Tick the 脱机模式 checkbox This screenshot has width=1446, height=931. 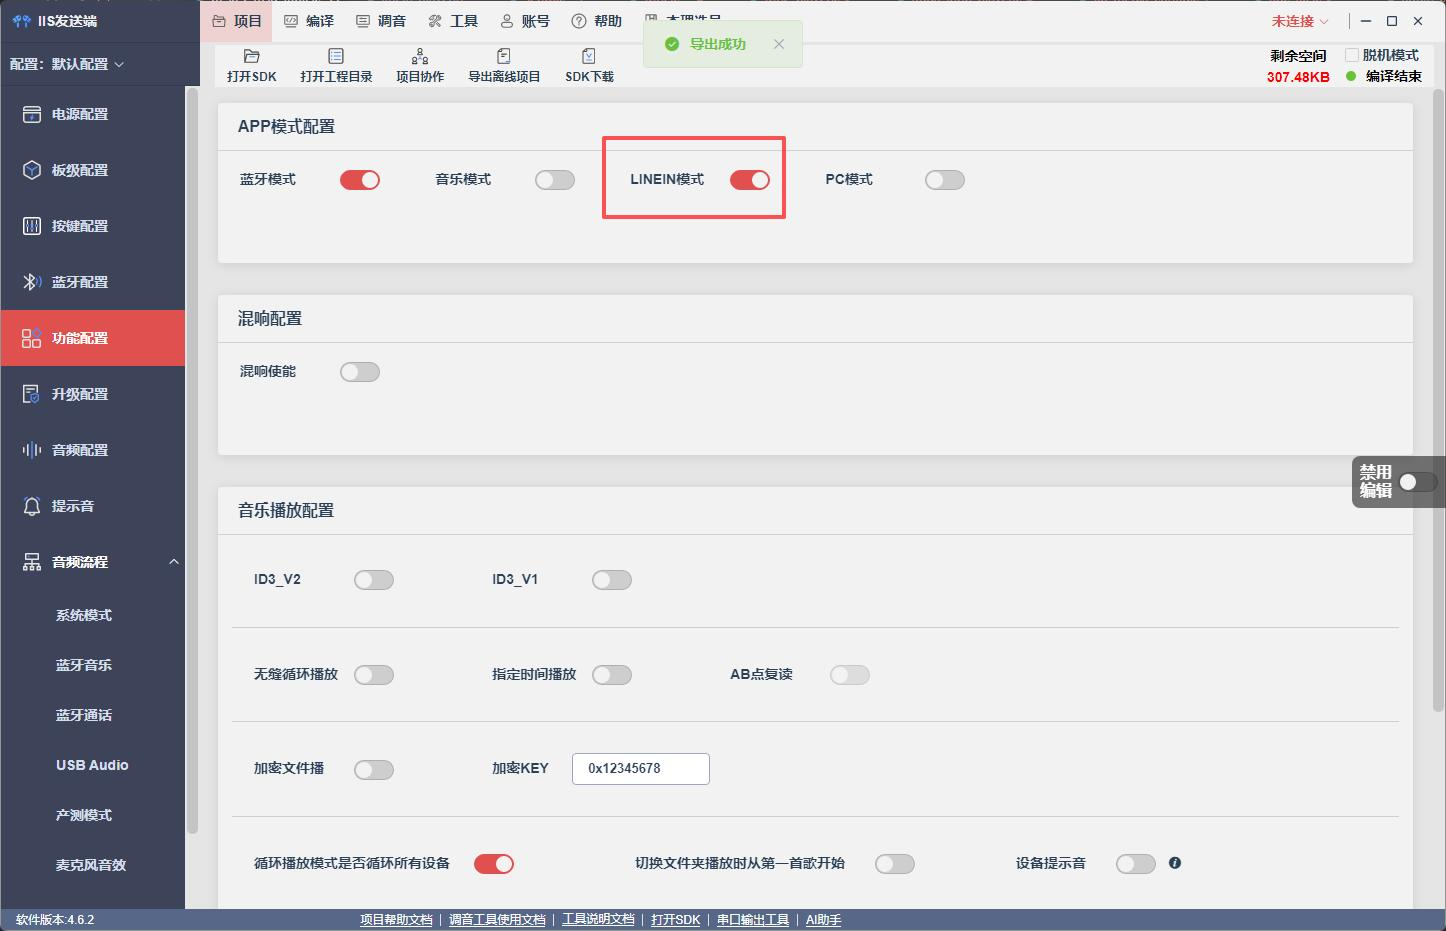(x=1352, y=55)
